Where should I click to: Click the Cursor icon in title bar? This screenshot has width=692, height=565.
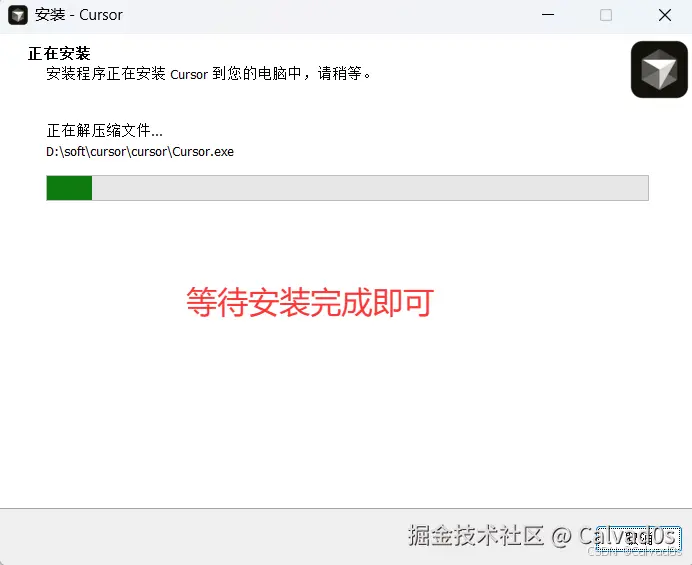[x=18, y=15]
